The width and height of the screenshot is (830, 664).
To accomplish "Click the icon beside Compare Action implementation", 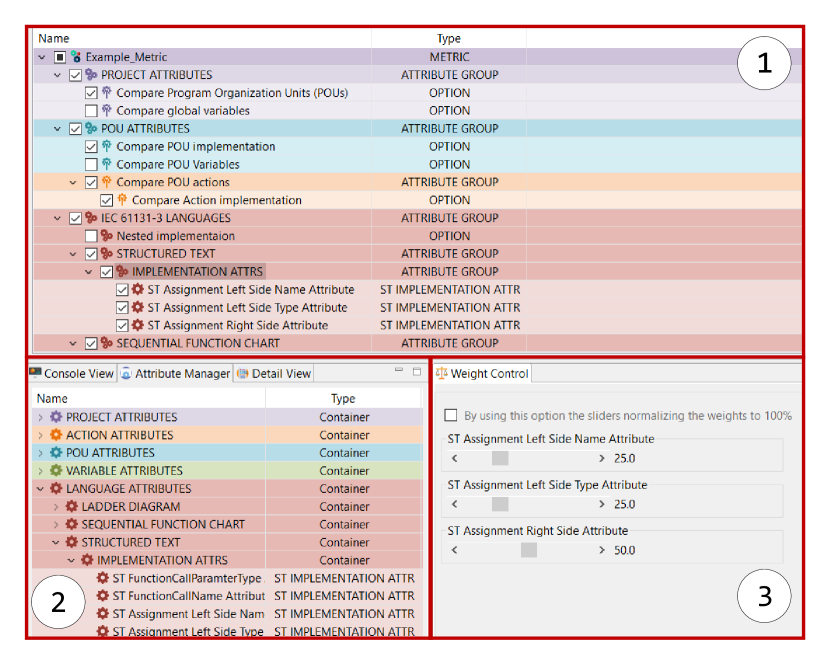I will point(122,200).
